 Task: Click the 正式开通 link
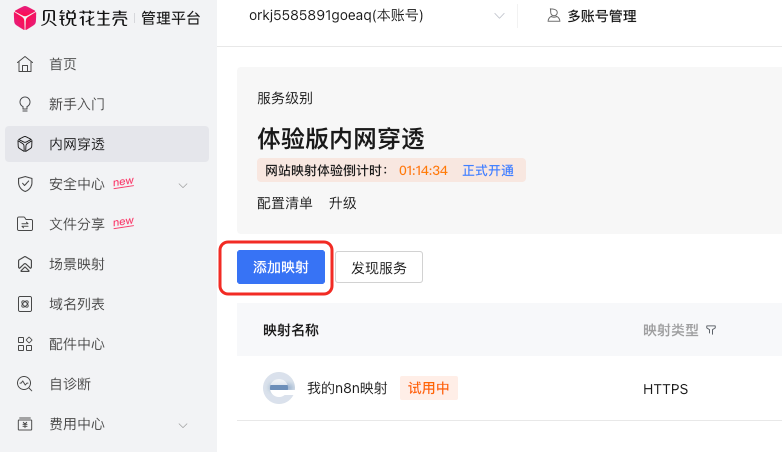488,171
